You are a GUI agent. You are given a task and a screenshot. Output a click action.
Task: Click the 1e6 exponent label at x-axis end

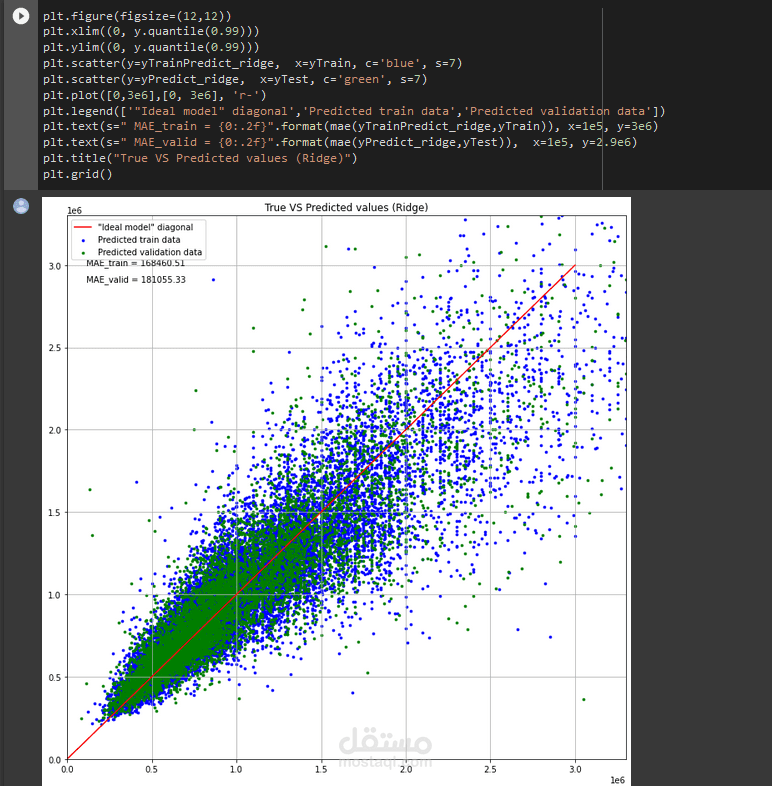(618, 780)
